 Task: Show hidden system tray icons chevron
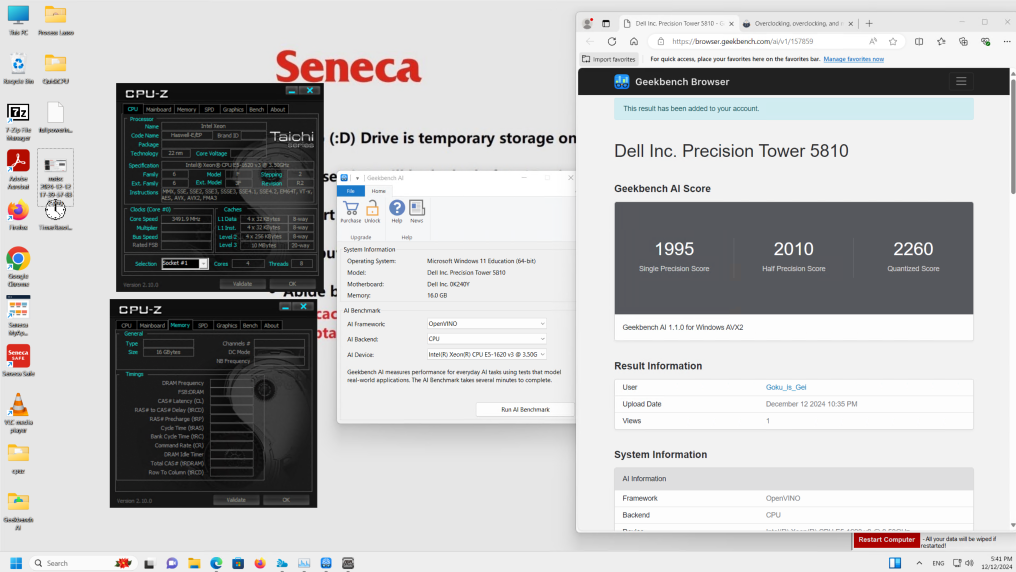pyautogui.click(x=919, y=563)
